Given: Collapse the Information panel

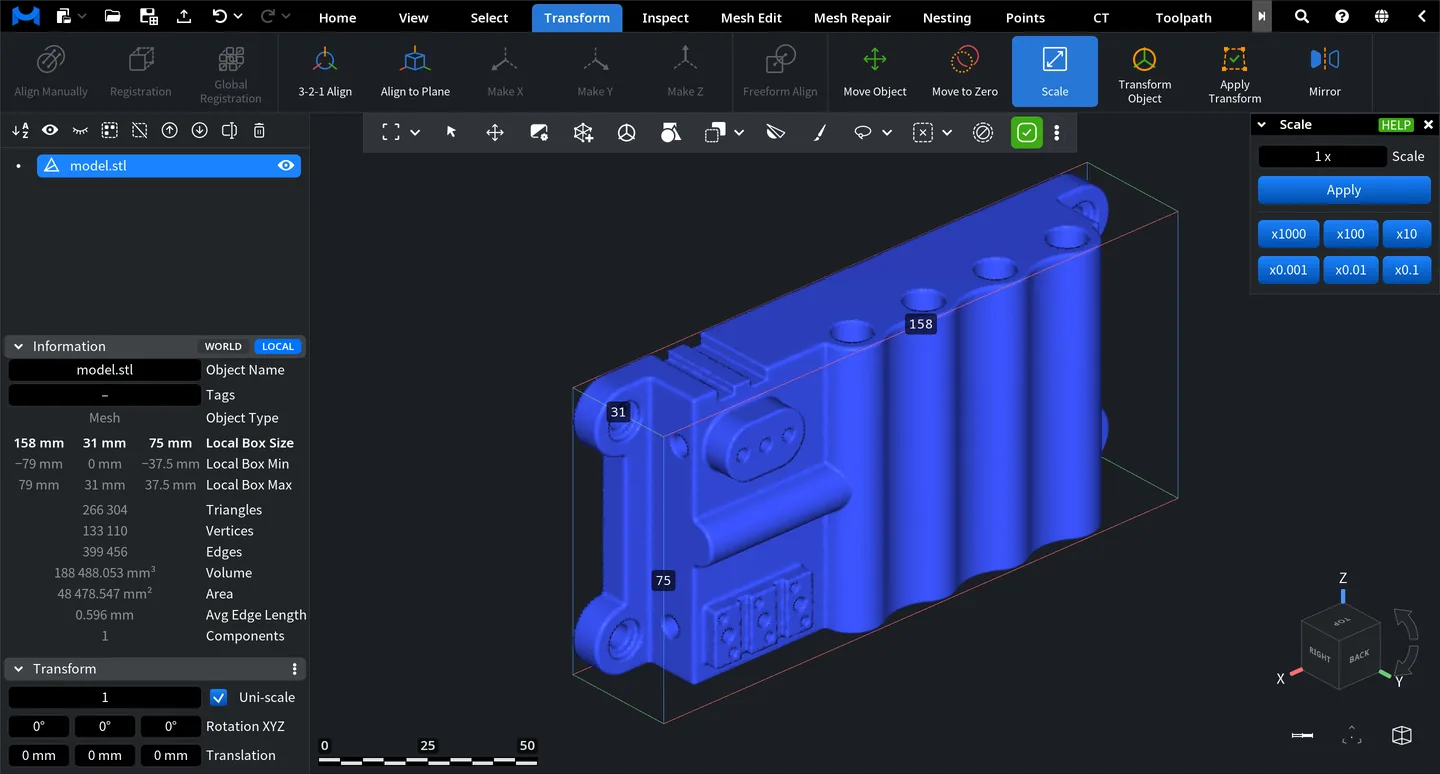Looking at the screenshot, I should tap(18, 346).
